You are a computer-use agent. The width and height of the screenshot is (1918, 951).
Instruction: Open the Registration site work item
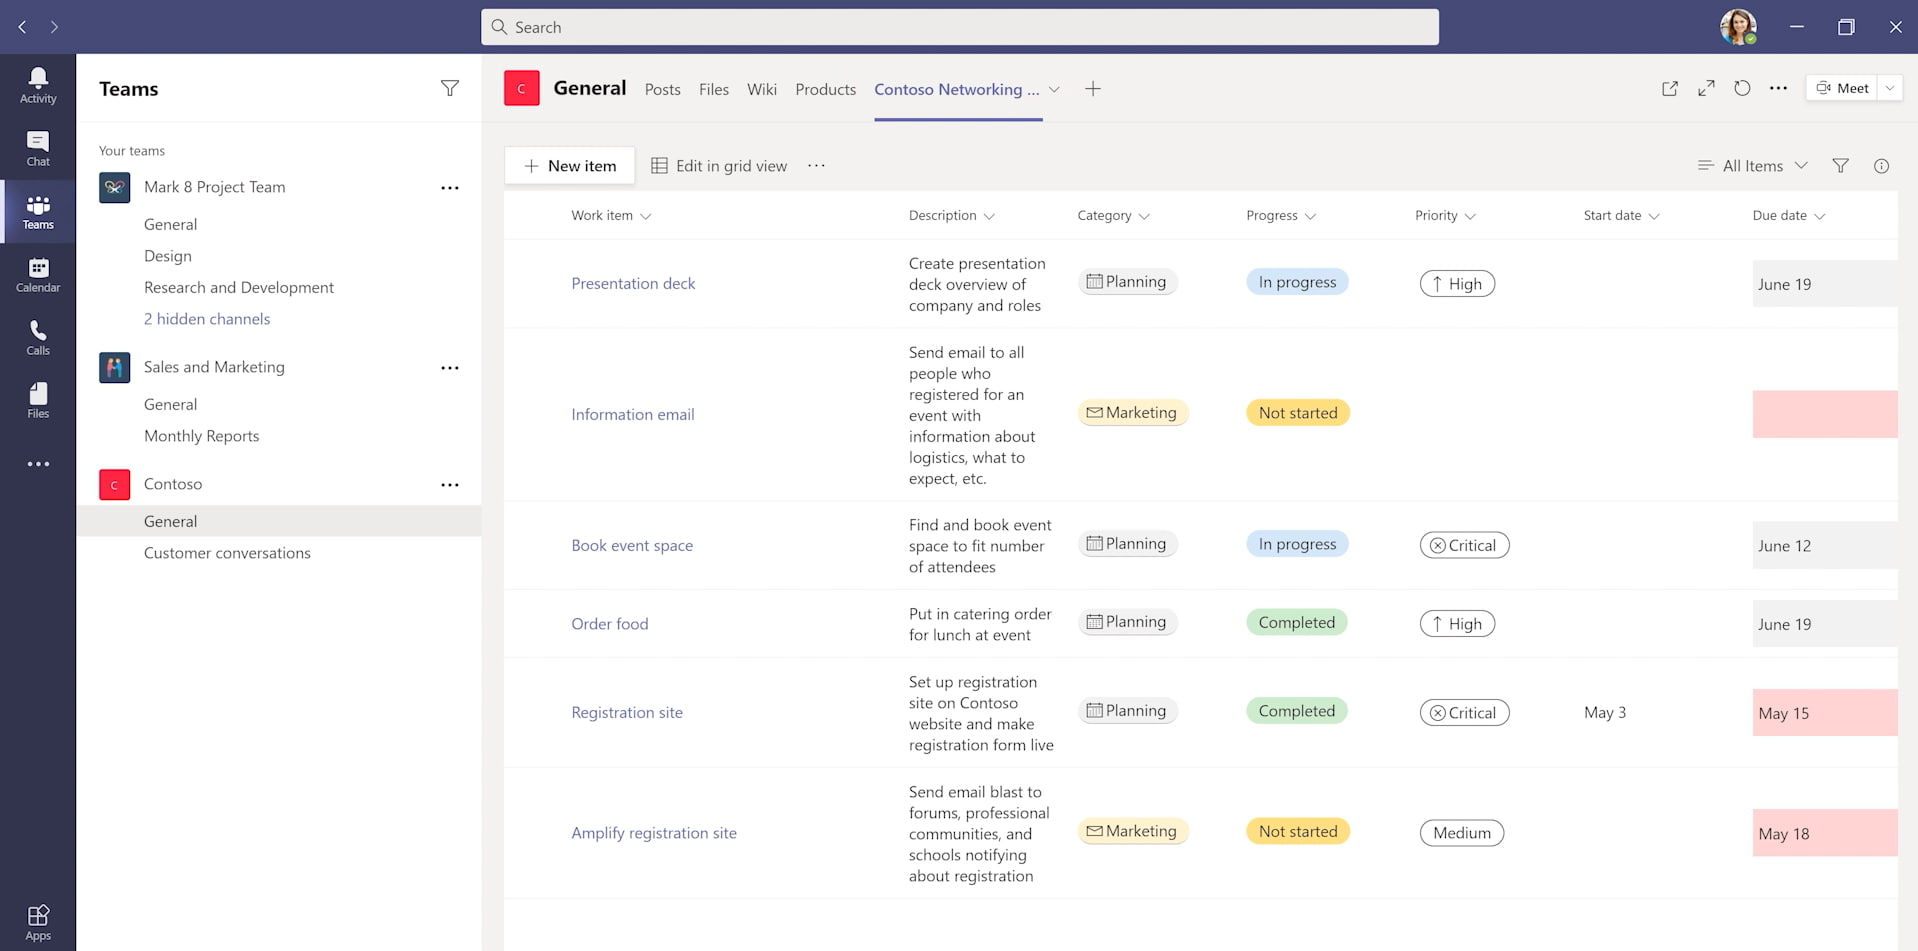[x=627, y=713]
